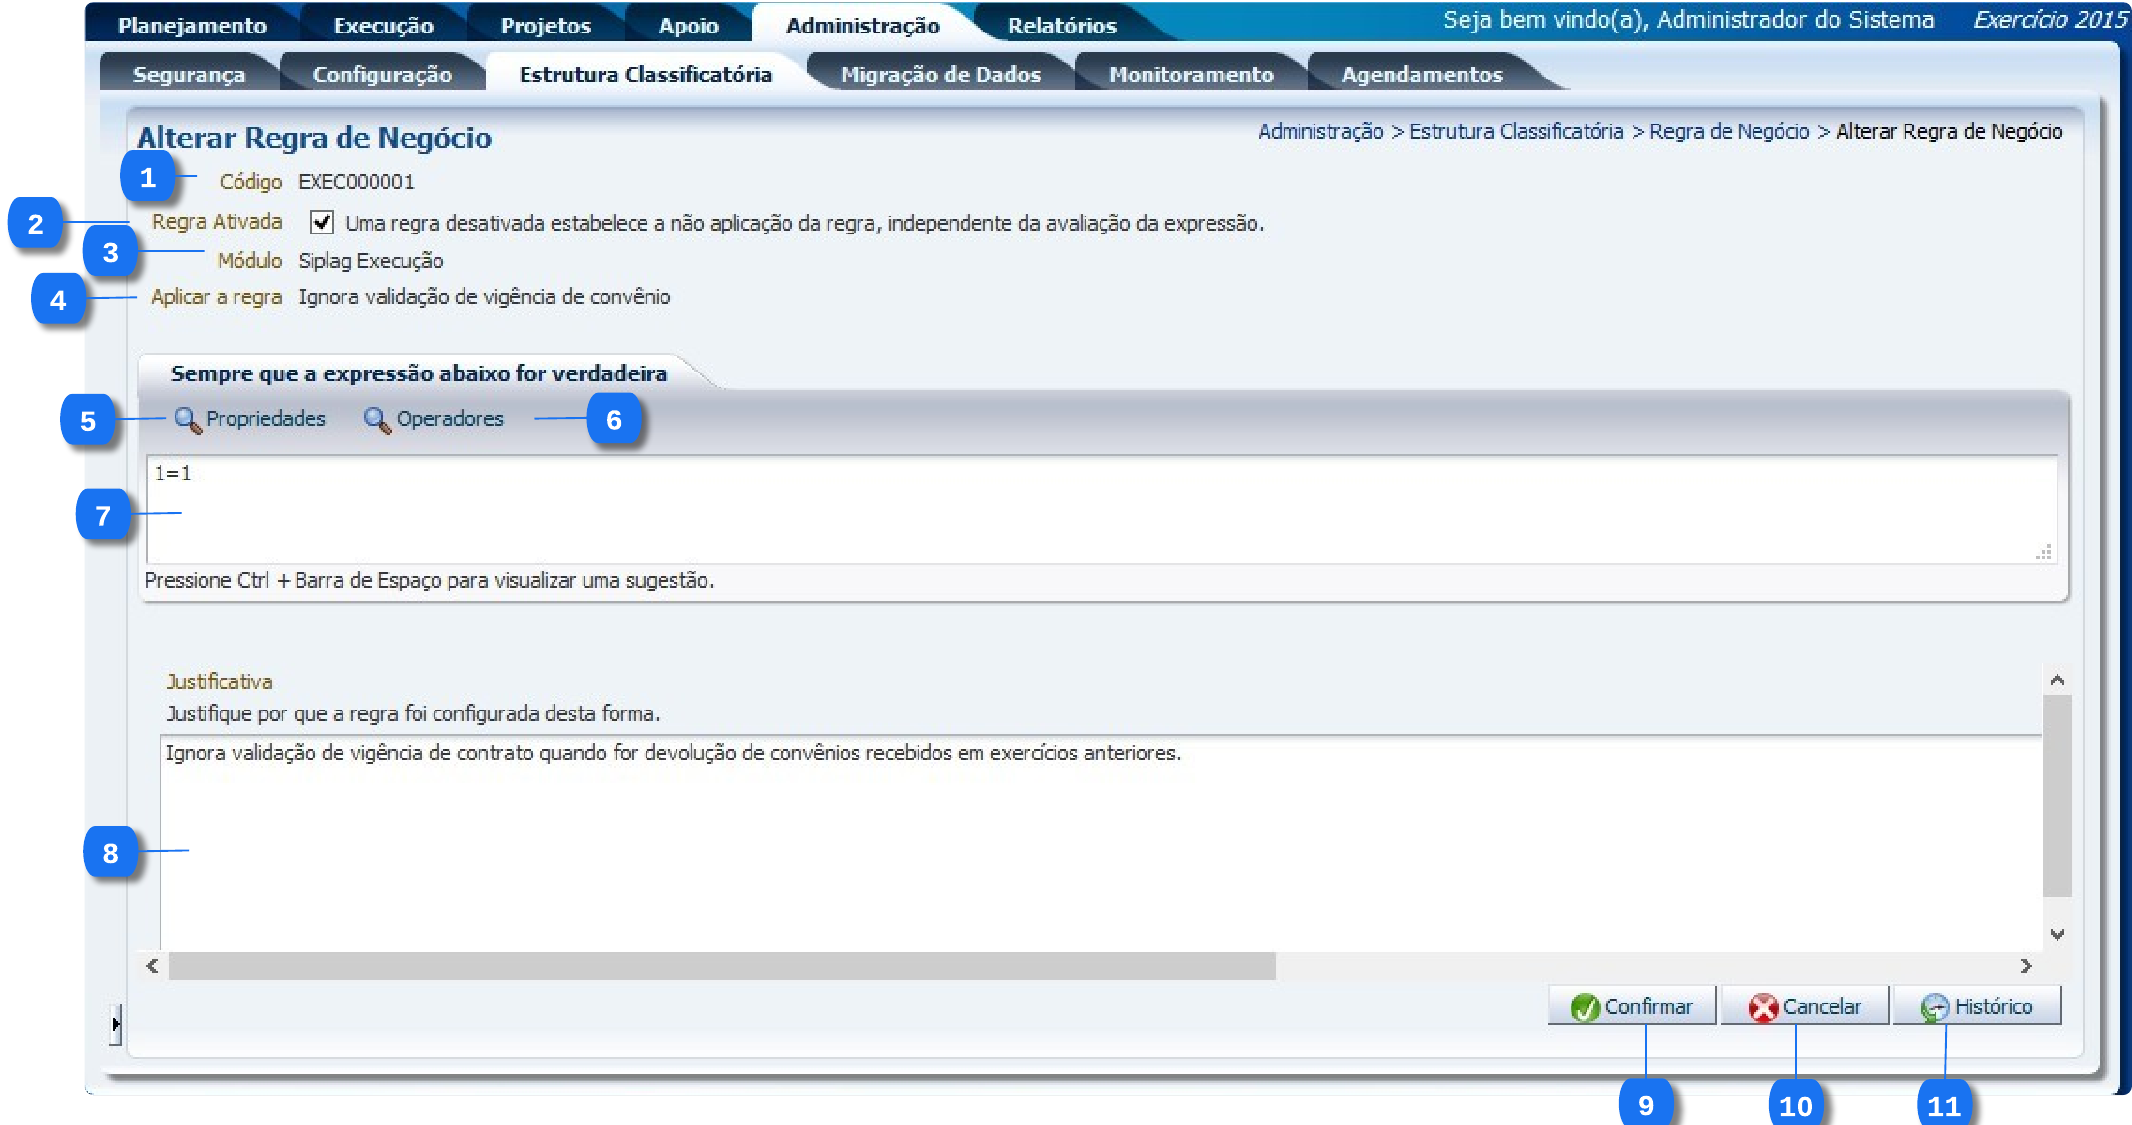The image size is (2132, 1125).
Task: Click the Propriedades magnifier icon
Action: tap(188, 420)
